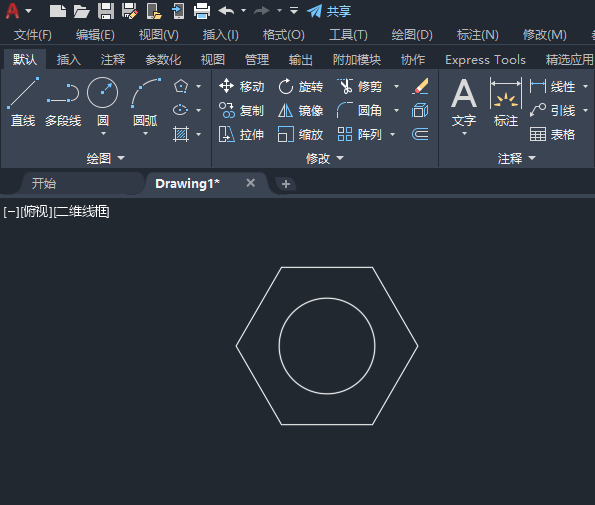Activate the Move (移动) tool
Image resolution: width=595 pixels, height=505 pixels.
point(241,87)
